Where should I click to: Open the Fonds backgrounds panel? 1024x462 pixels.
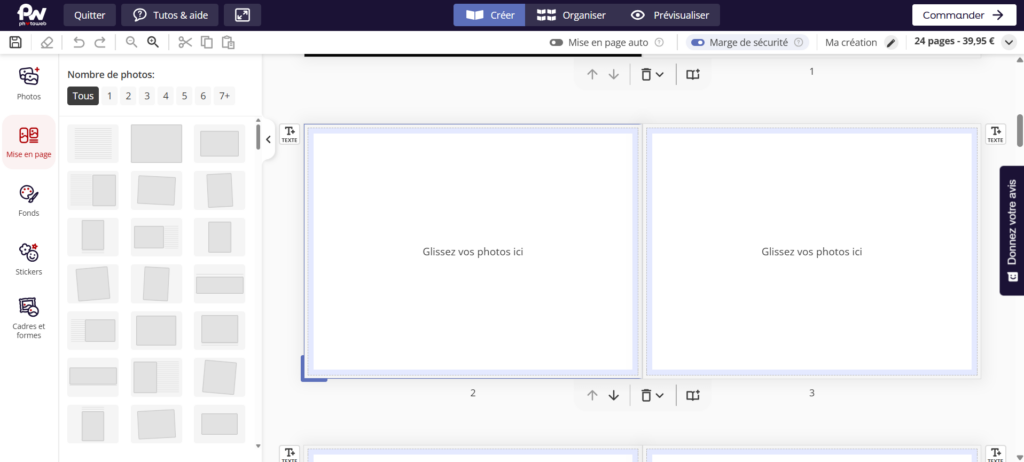[29, 201]
